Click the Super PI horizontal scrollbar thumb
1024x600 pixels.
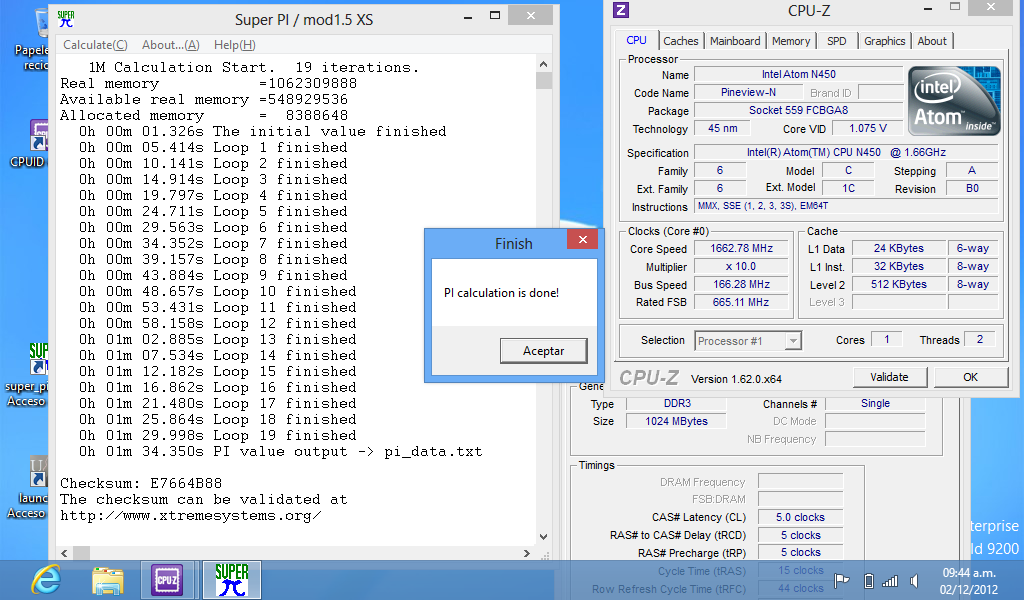tap(81, 553)
